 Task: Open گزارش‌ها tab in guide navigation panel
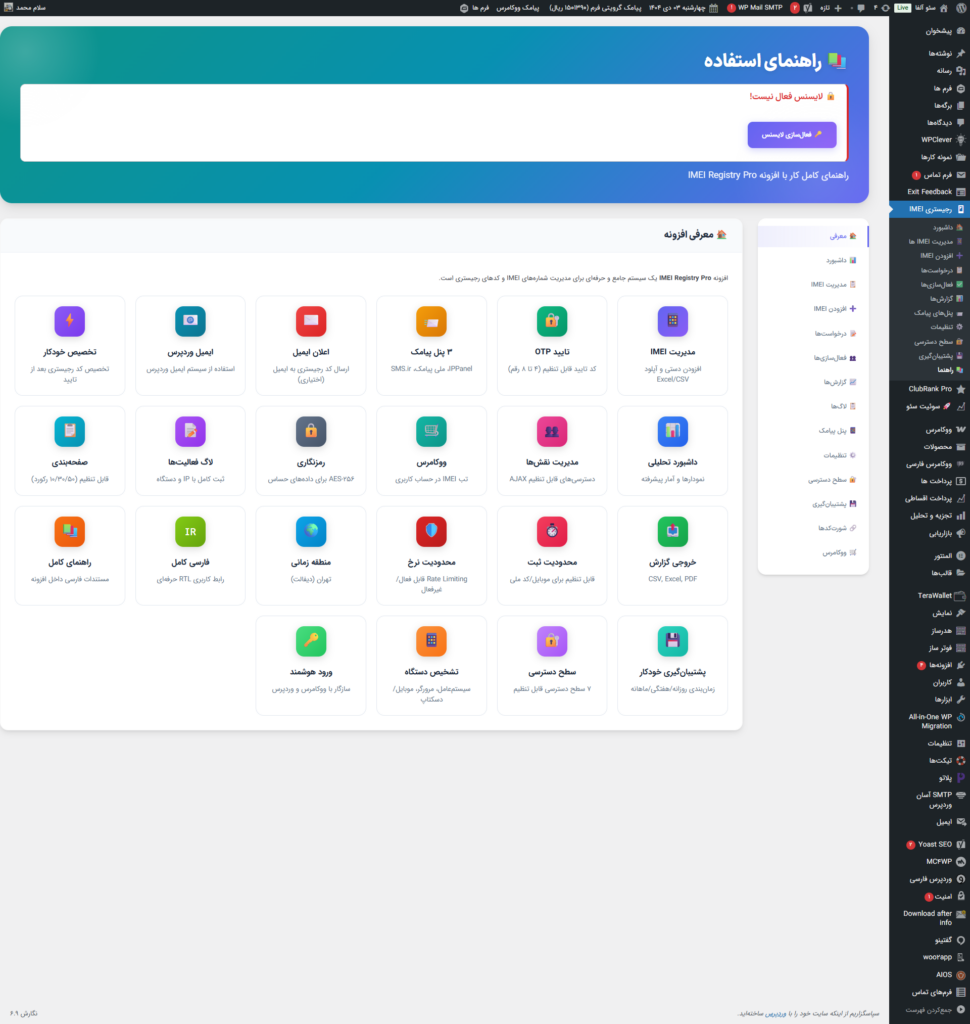click(x=813, y=382)
